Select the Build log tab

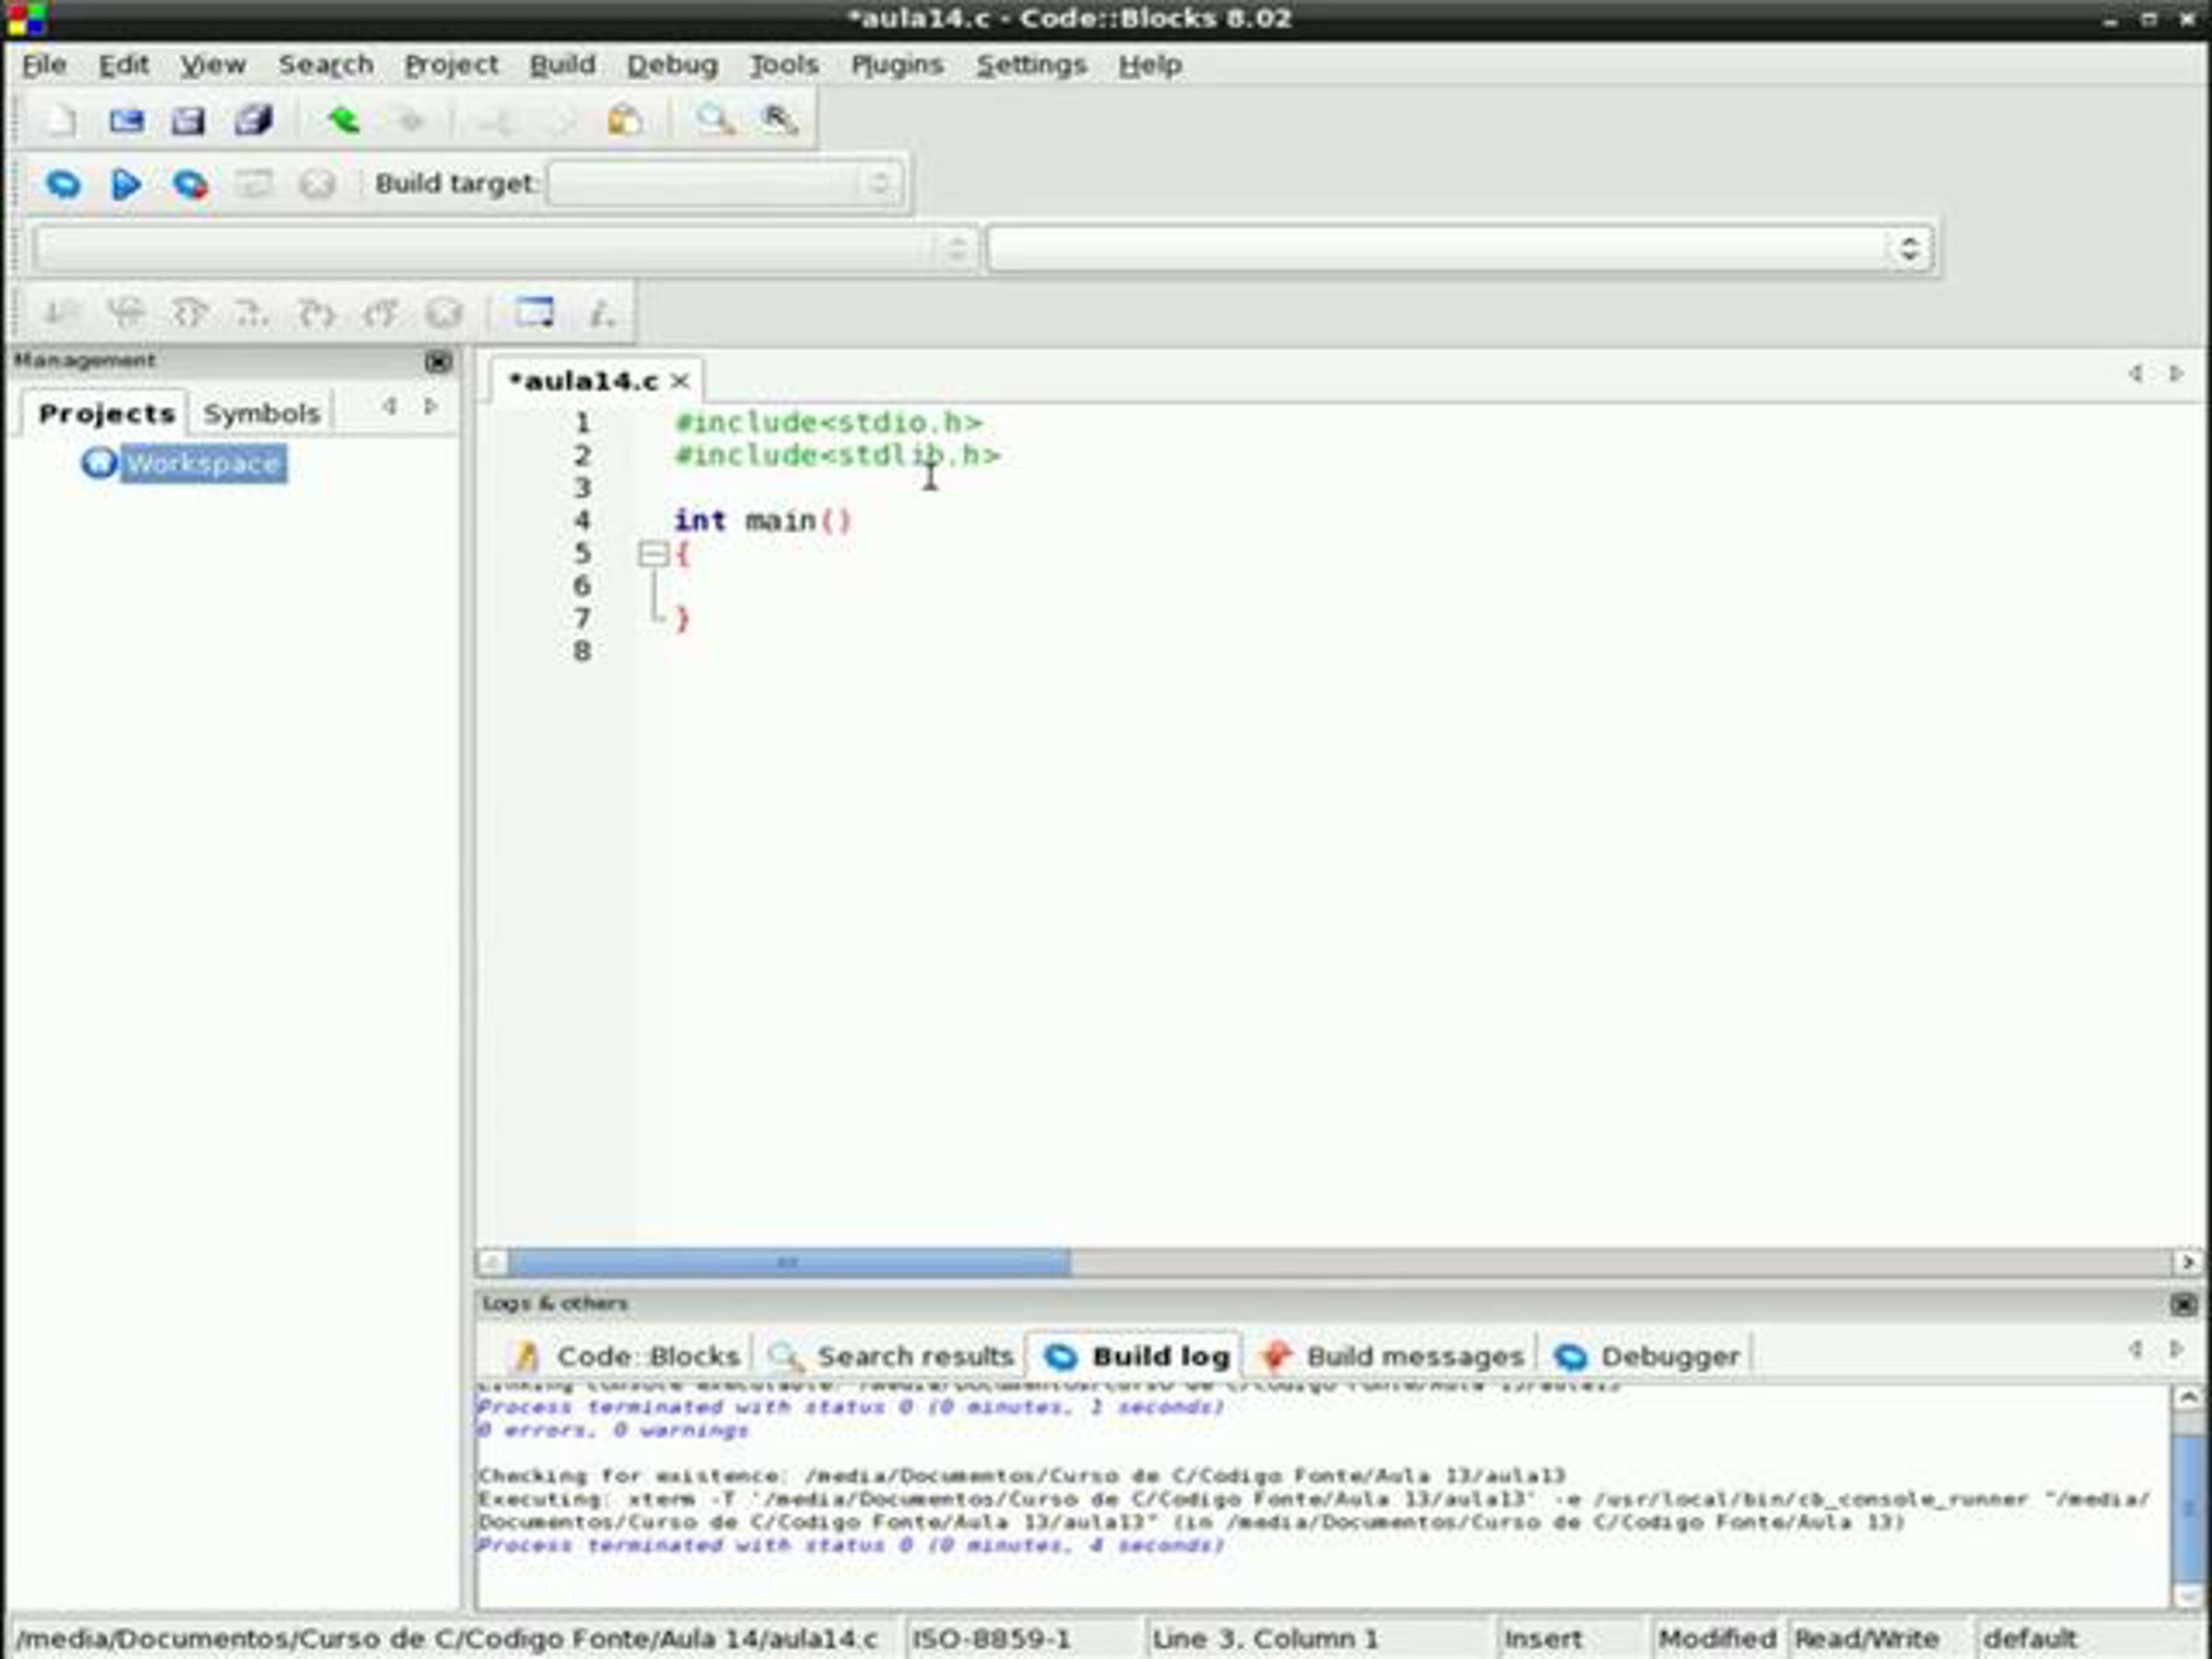point(1137,1356)
